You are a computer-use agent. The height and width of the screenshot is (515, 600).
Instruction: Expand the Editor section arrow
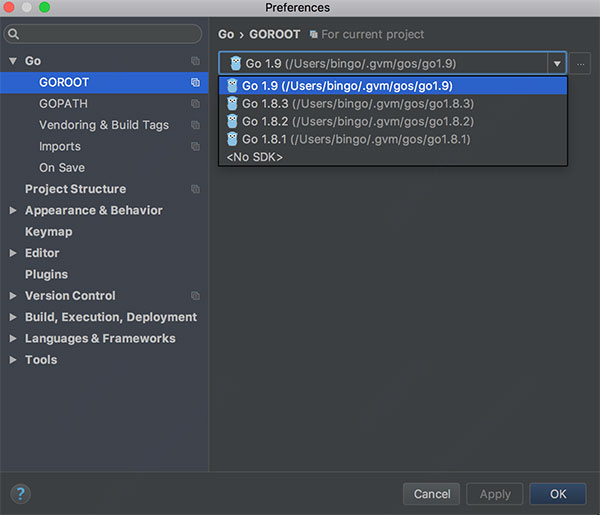[13, 253]
